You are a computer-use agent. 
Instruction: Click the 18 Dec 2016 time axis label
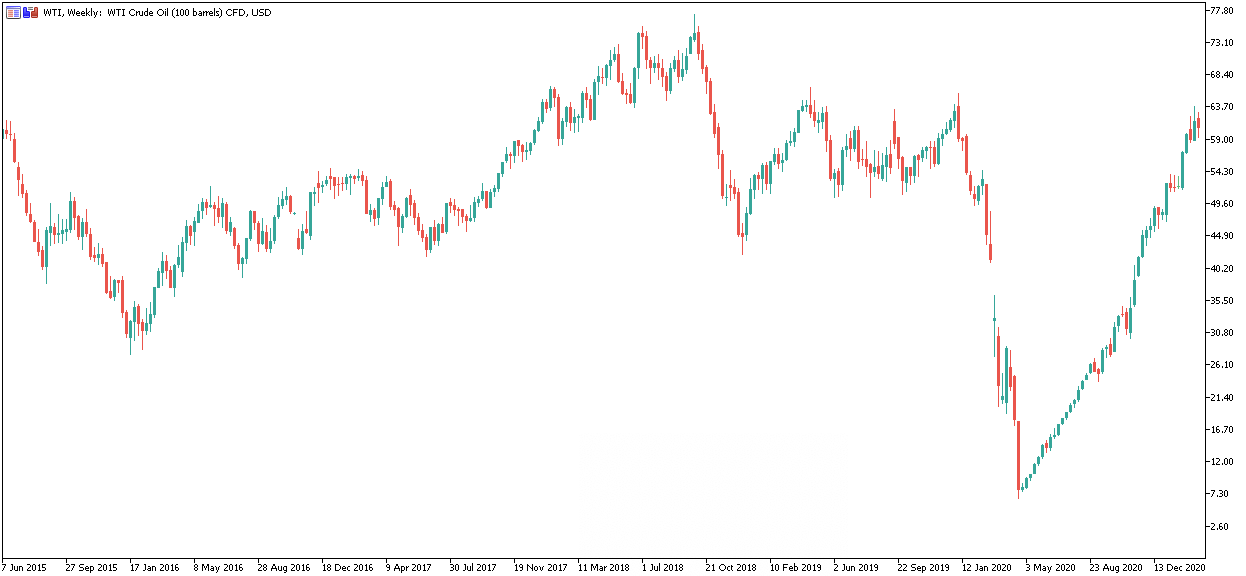(x=347, y=567)
